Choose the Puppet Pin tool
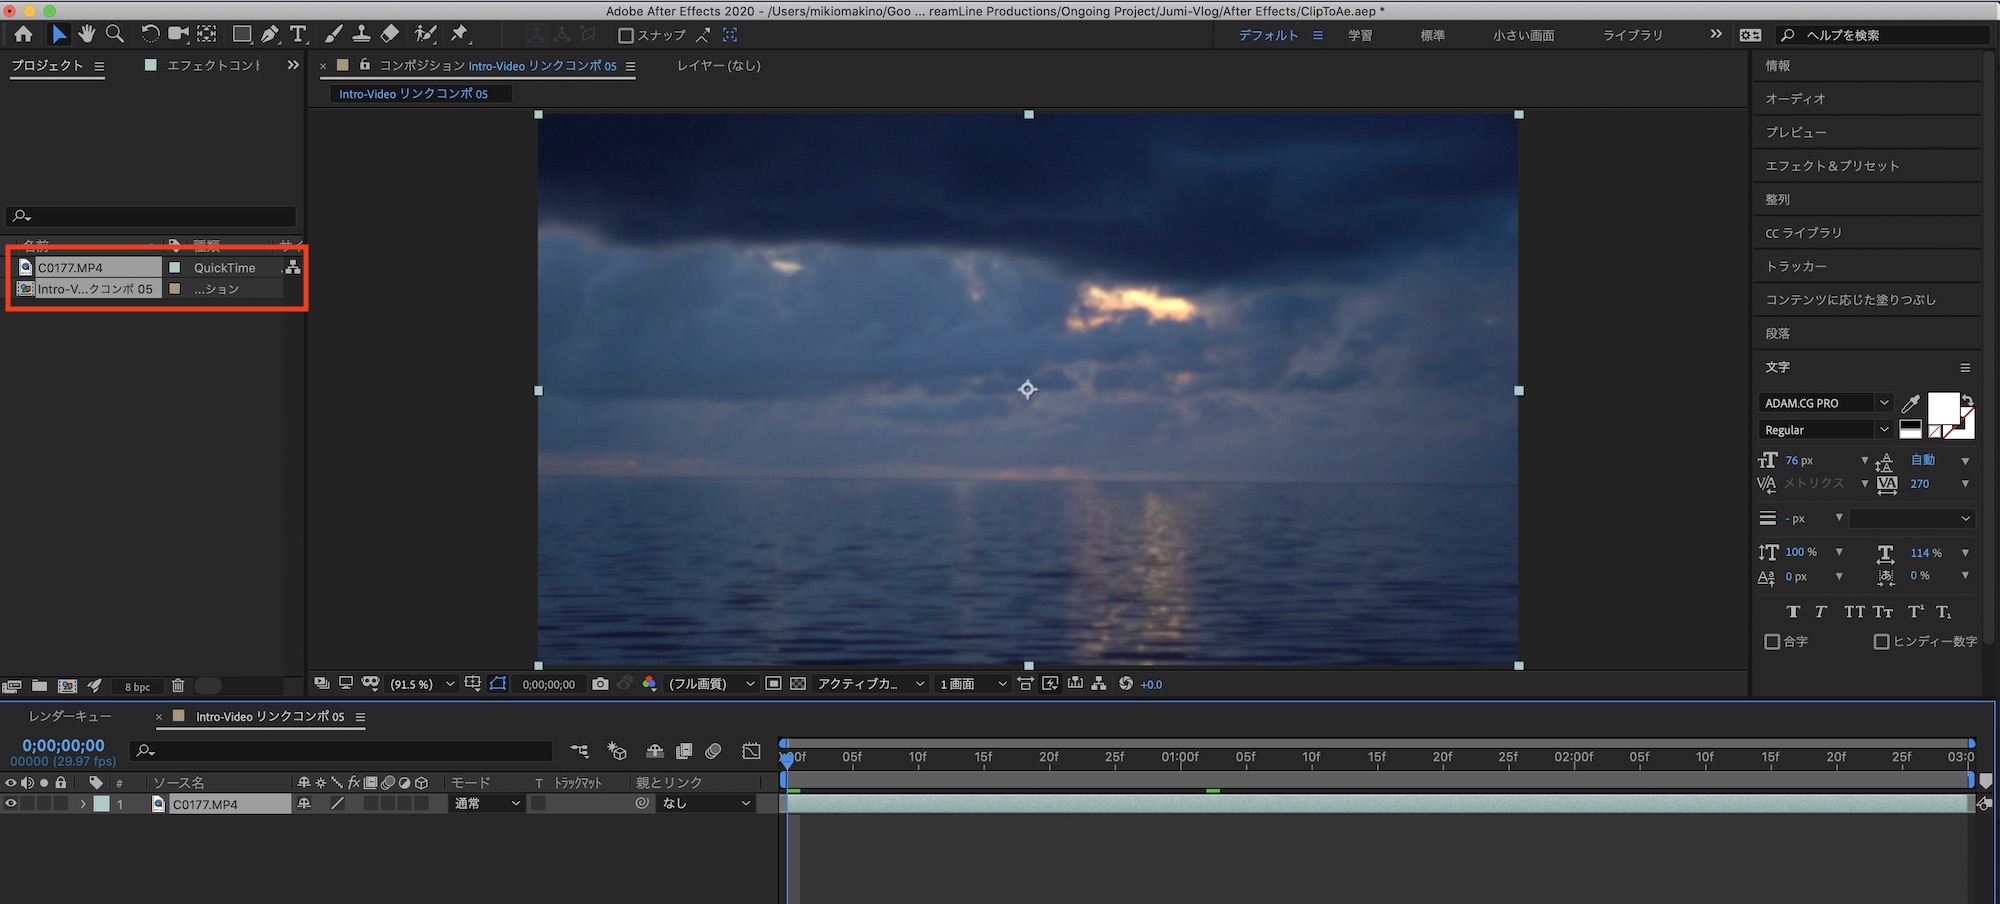 [x=459, y=34]
